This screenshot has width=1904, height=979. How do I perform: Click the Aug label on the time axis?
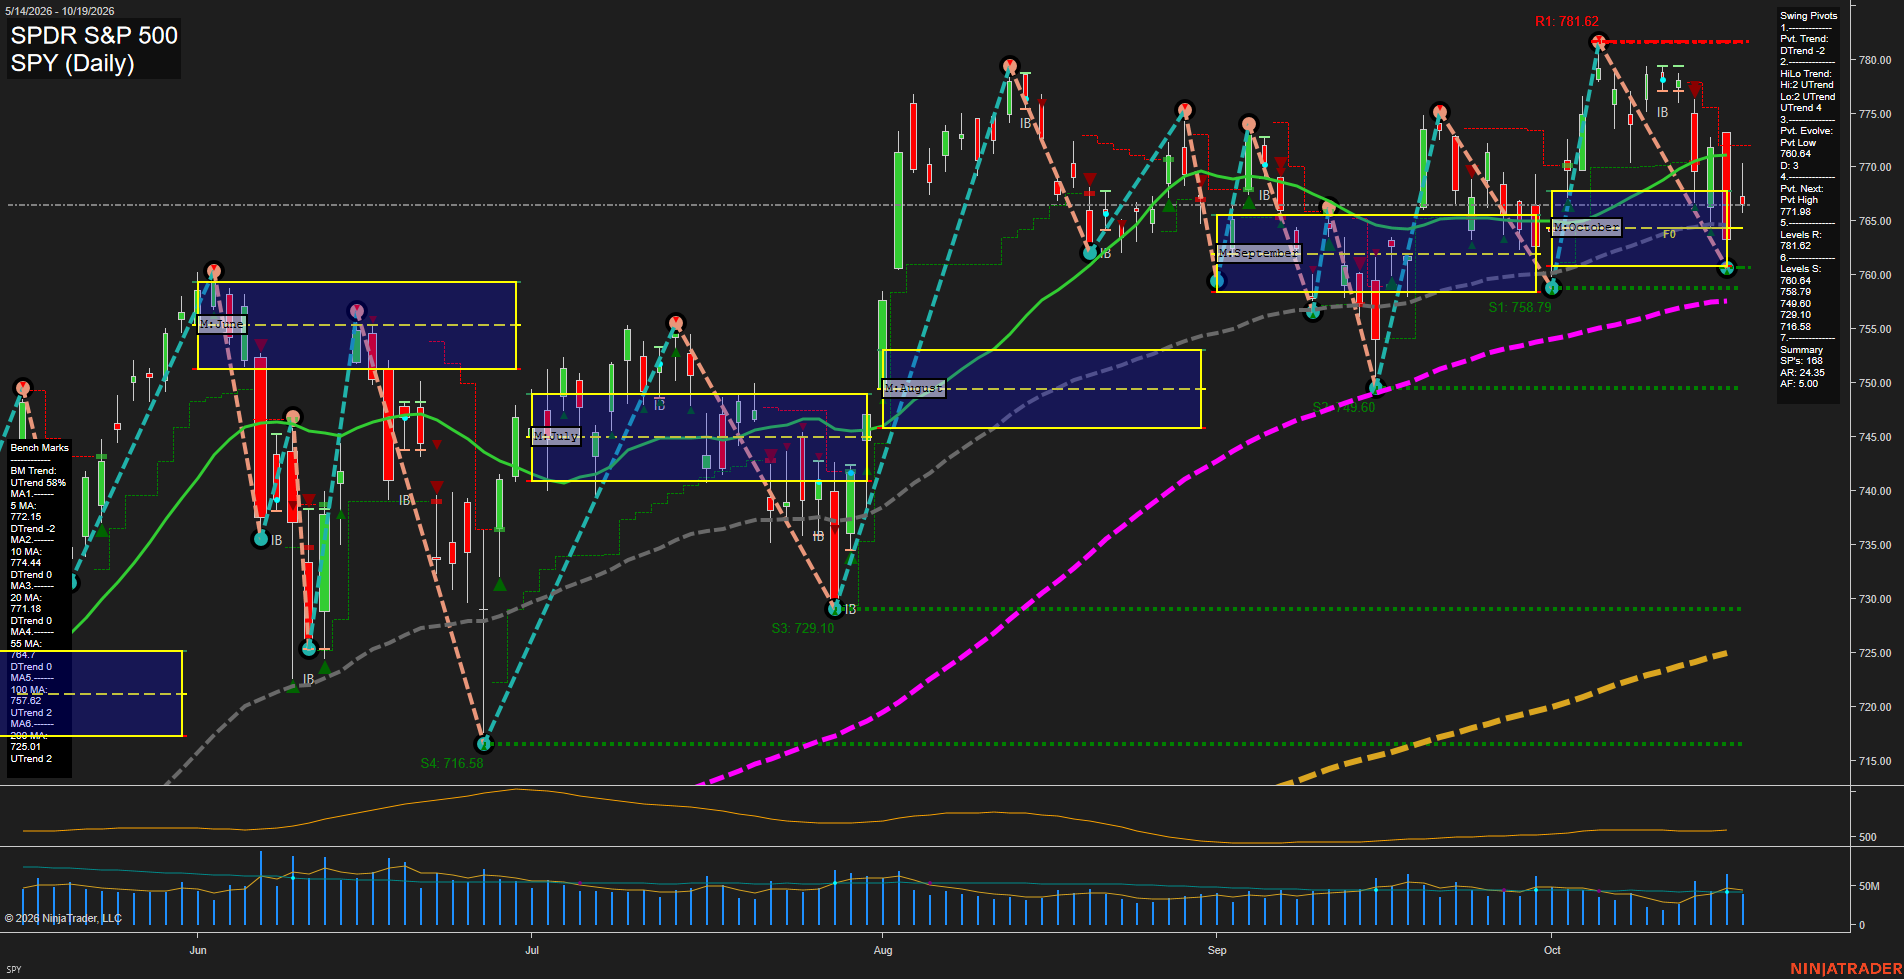tap(882, 950)
